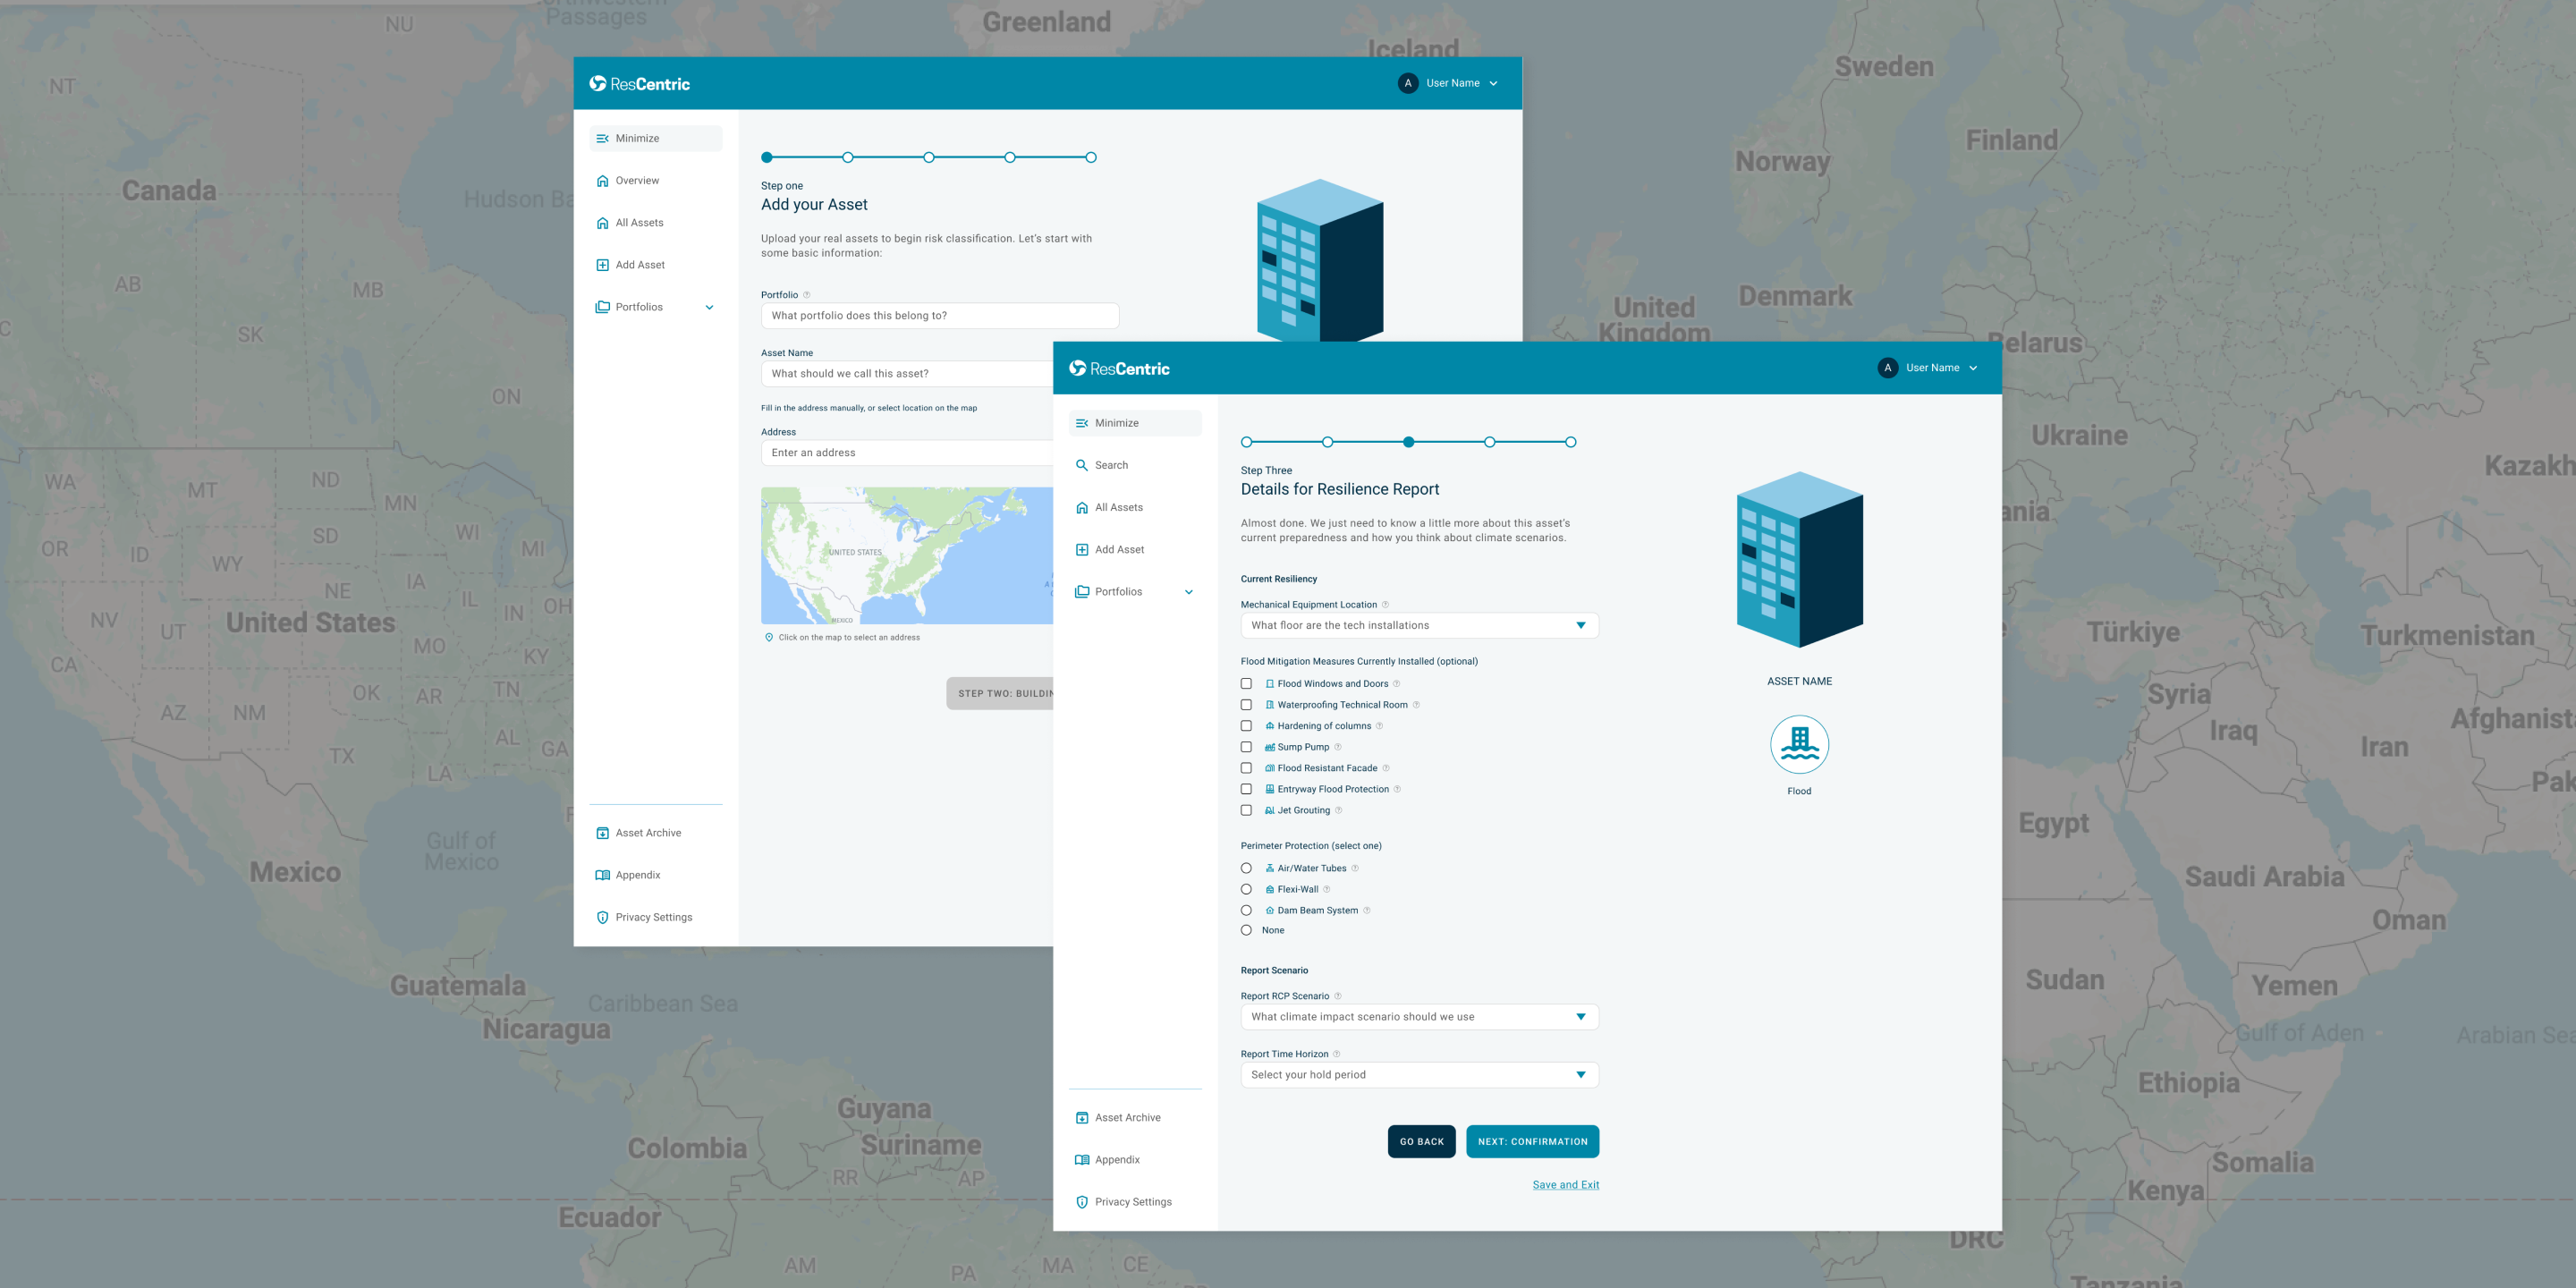Open Overview in back window sidebar
This screenshot has height=1288, width=2576.
pos(655,181)
